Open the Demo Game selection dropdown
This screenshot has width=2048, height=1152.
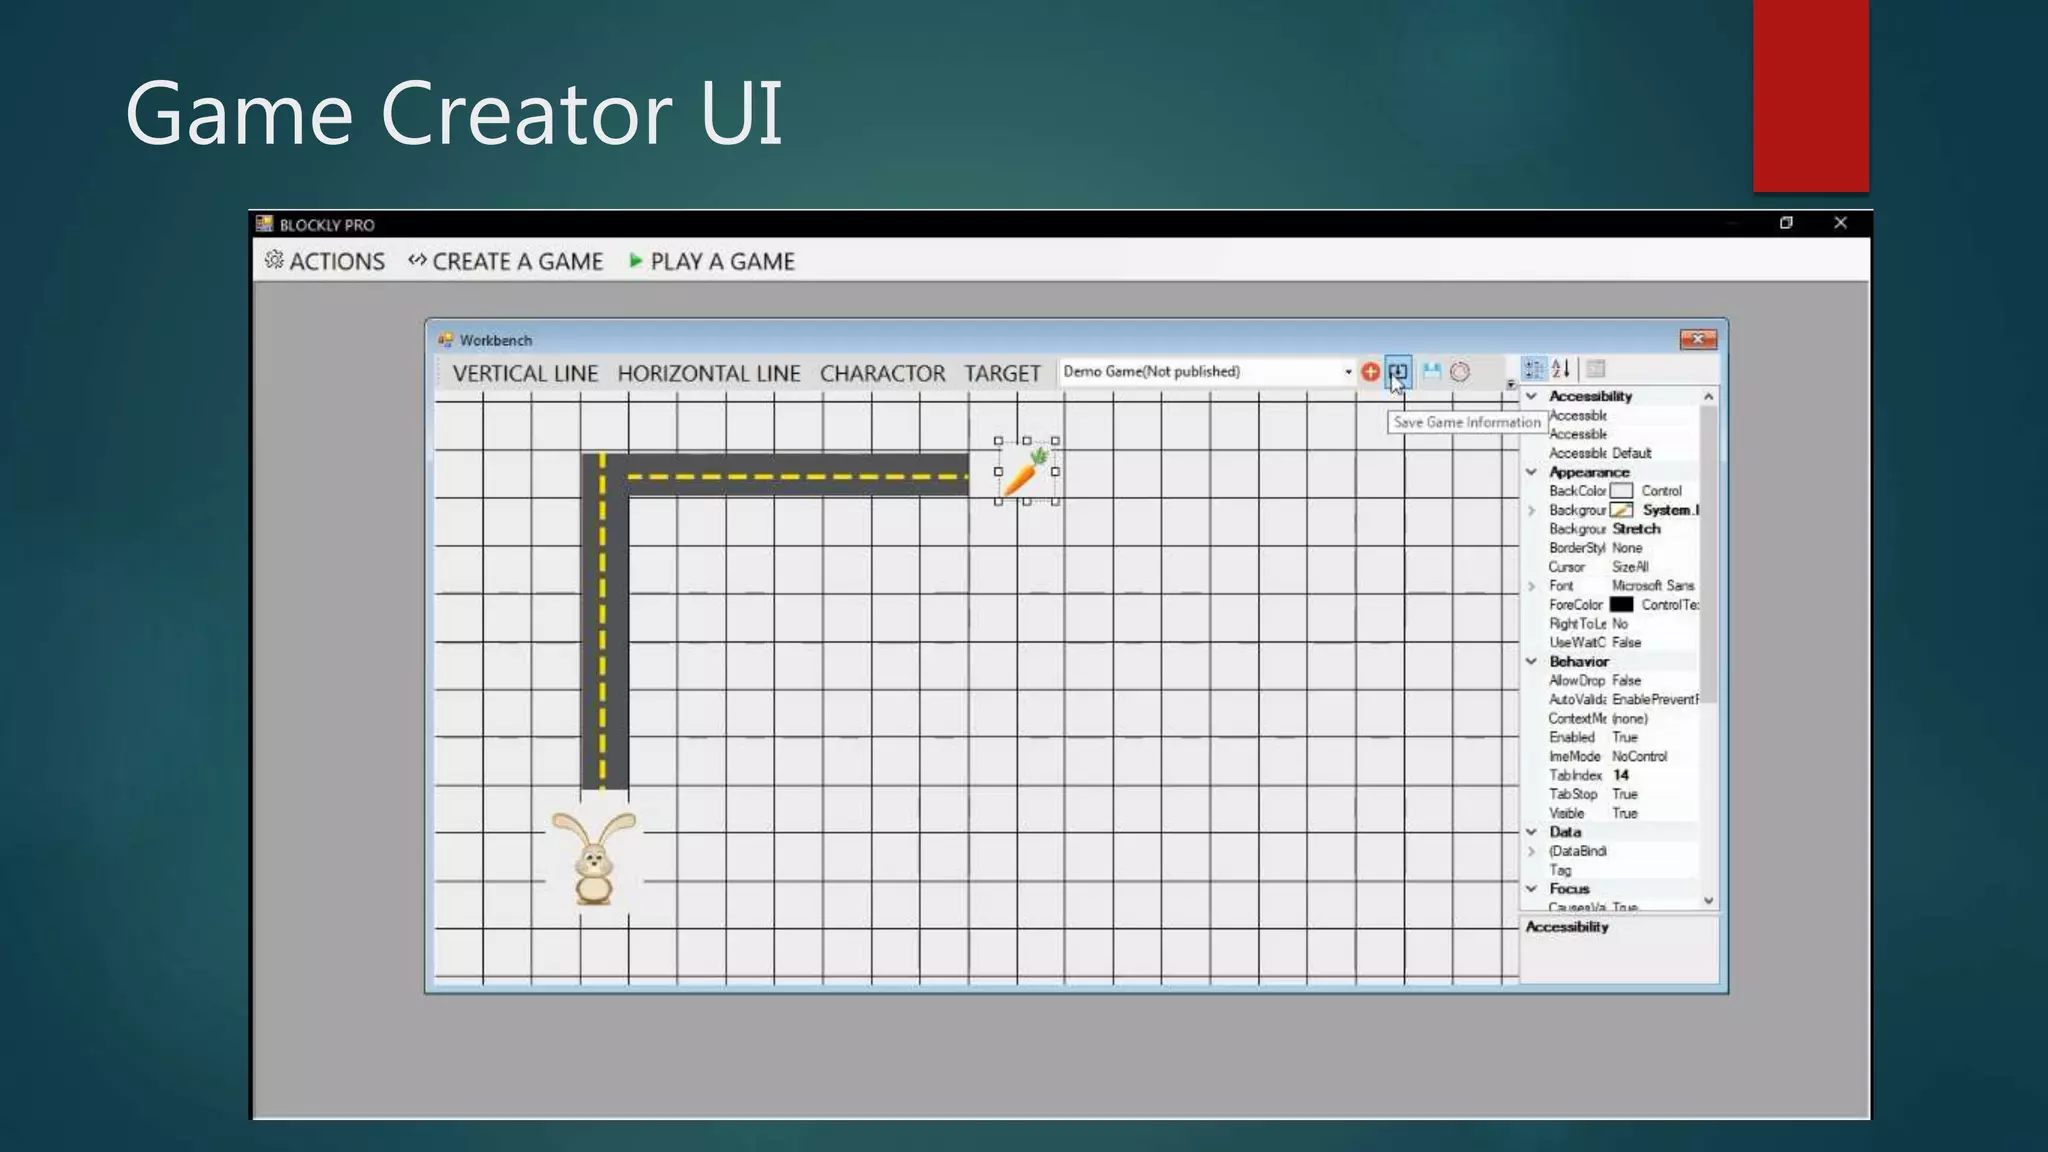1347,372
